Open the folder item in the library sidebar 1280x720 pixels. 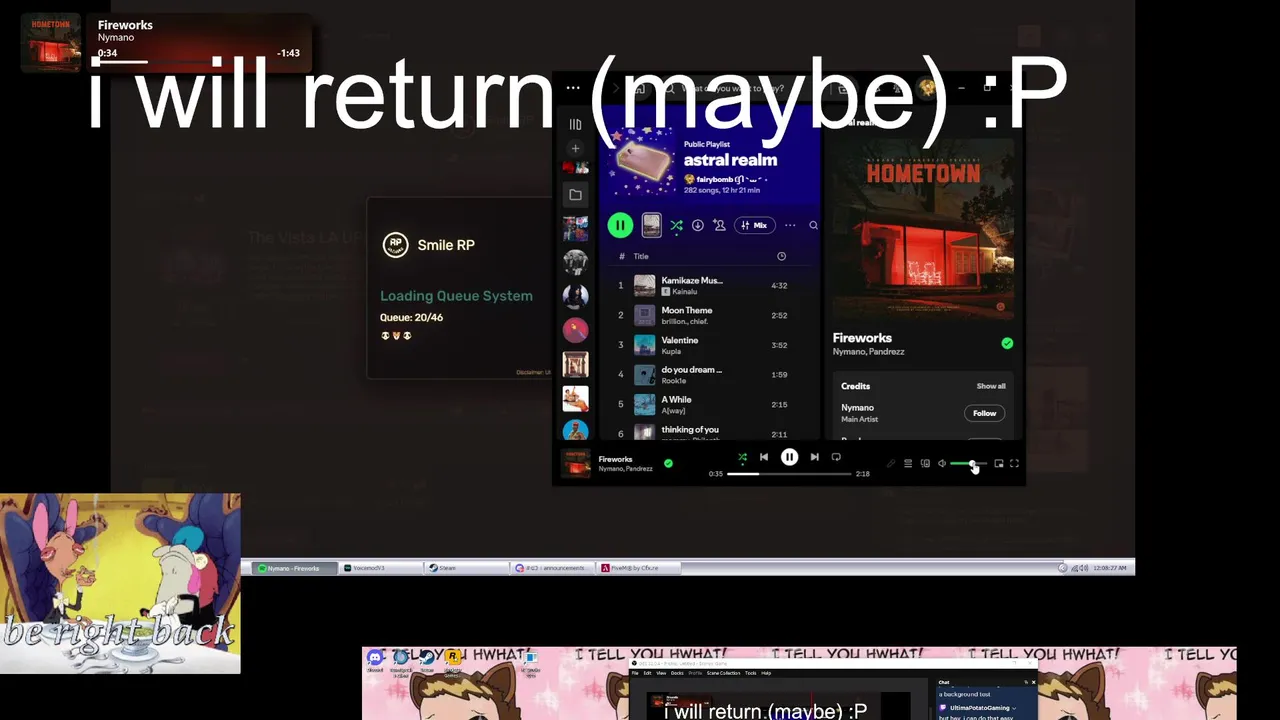coord(575,195)
